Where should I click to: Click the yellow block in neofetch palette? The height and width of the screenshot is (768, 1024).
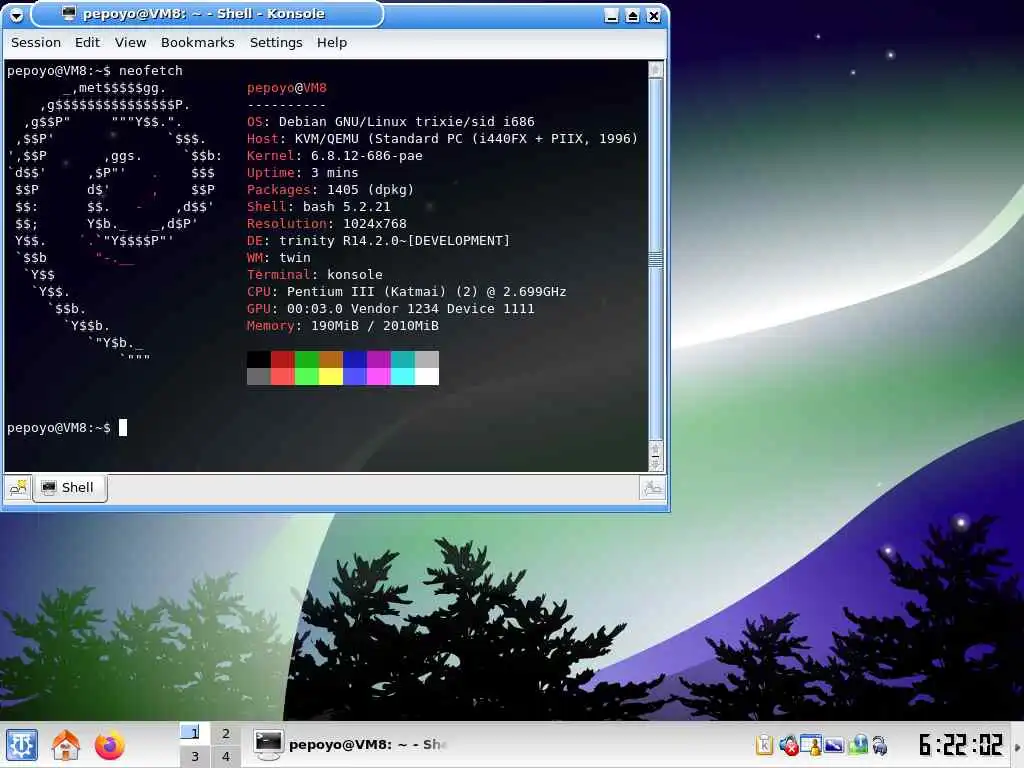[330, 376]
